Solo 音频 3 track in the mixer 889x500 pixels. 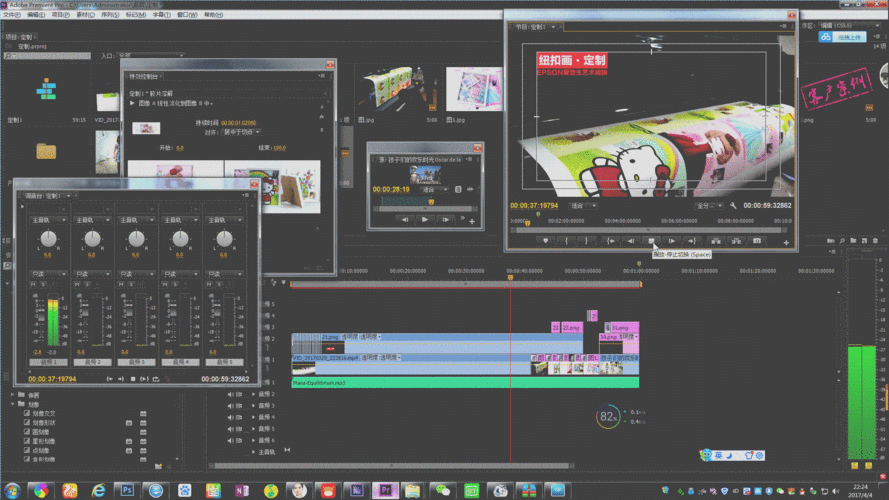tap(131, 284)
